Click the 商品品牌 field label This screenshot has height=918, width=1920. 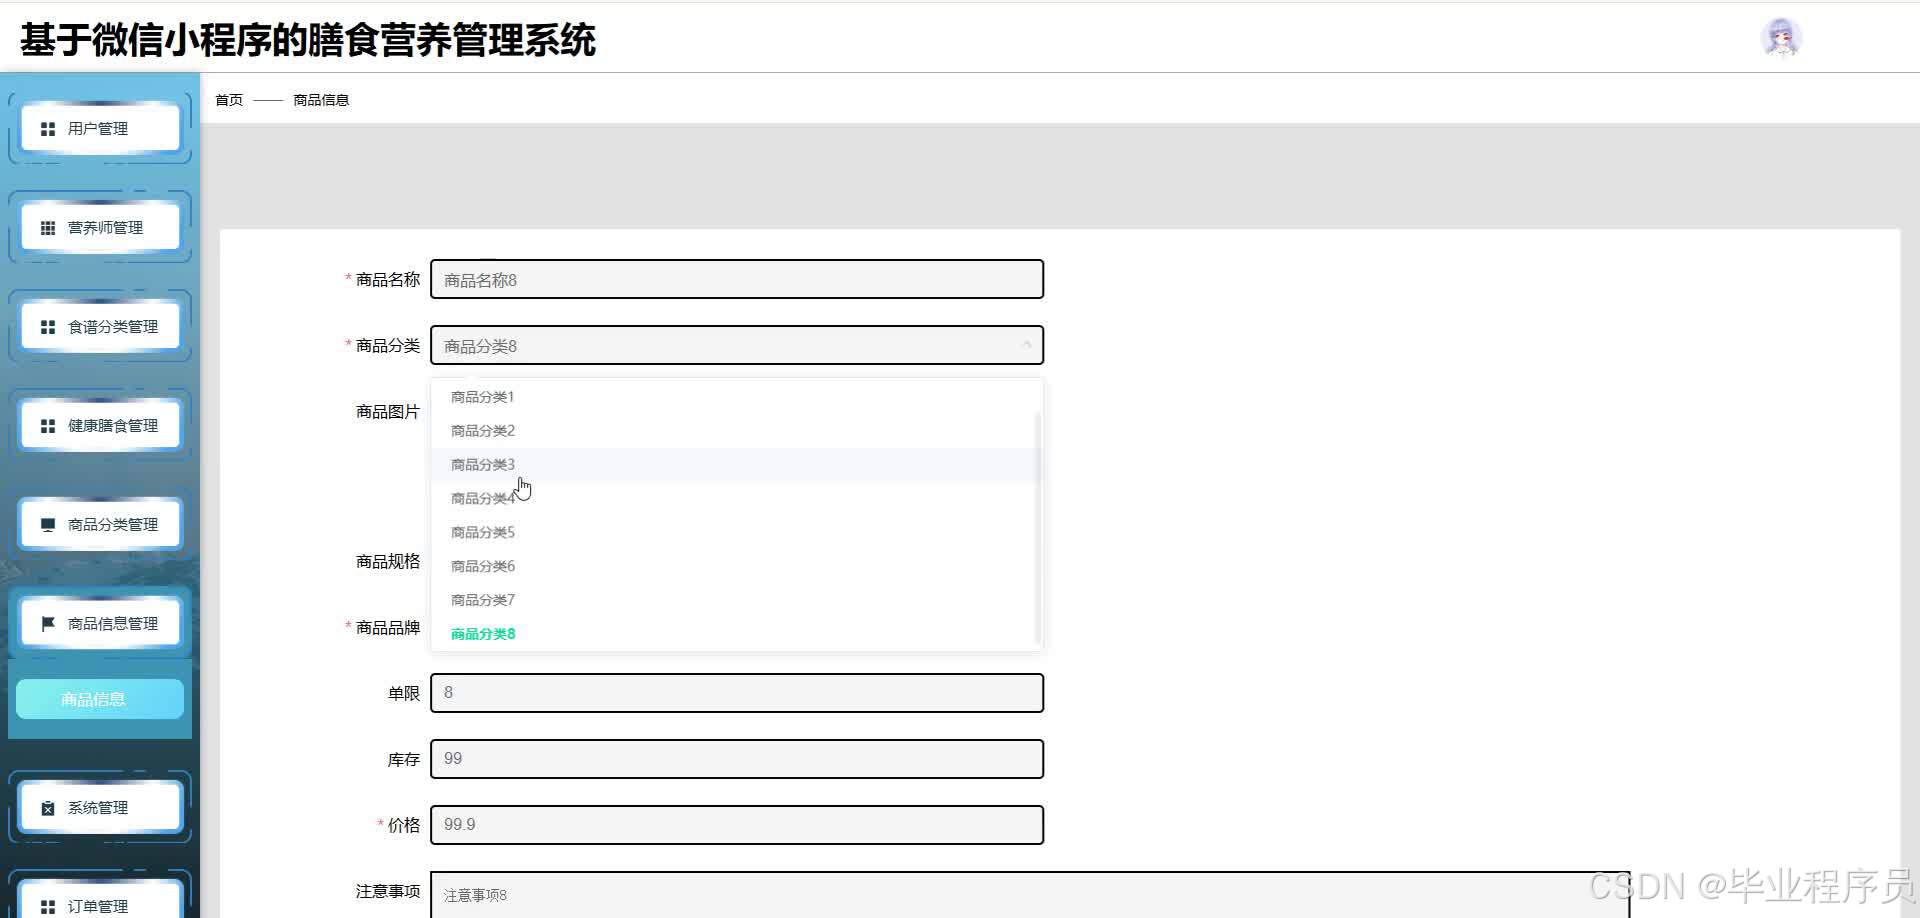(388, 628)
